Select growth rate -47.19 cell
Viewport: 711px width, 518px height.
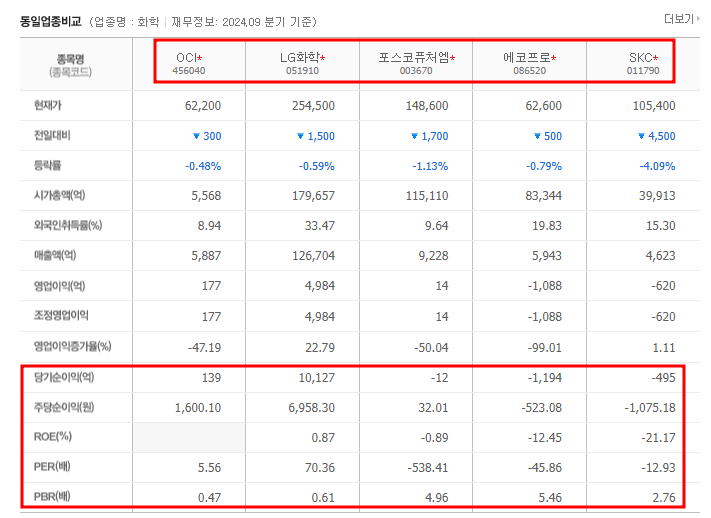205,347
